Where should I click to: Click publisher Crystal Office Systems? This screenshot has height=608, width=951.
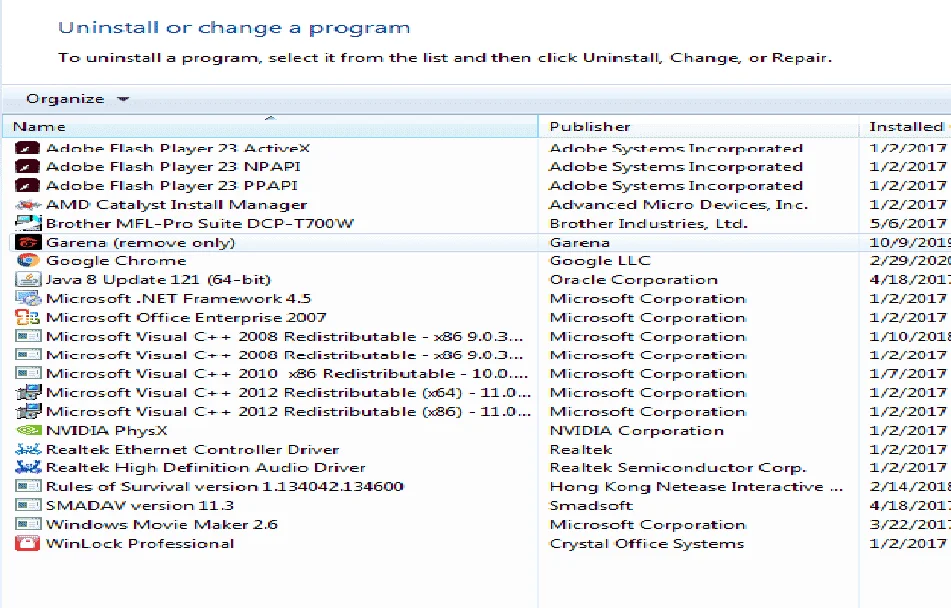647,543
